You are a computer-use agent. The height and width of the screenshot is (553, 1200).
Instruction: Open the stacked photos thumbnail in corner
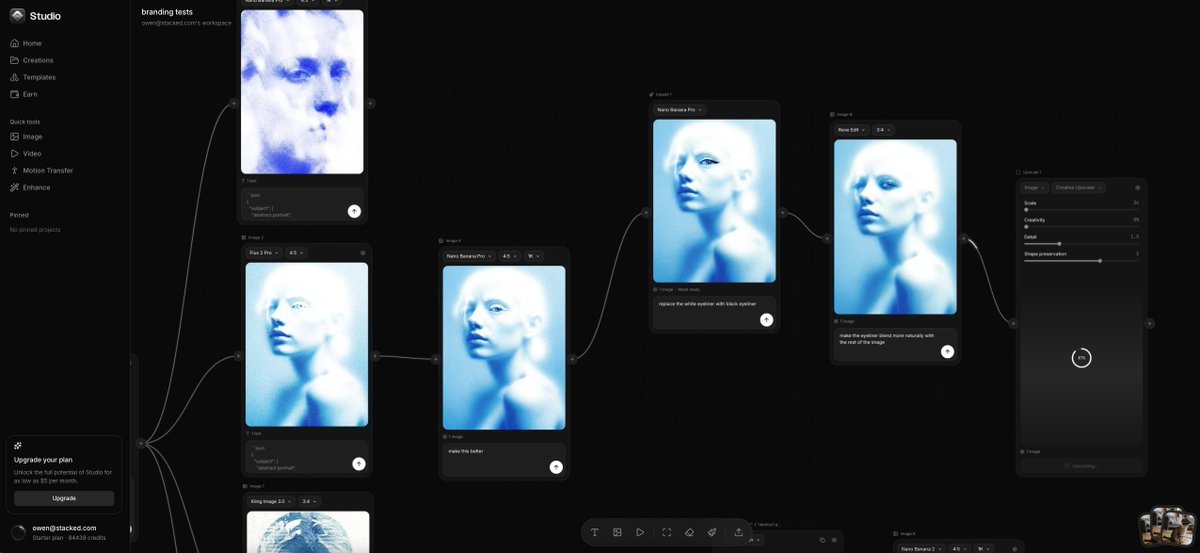tap(1167, 528)
